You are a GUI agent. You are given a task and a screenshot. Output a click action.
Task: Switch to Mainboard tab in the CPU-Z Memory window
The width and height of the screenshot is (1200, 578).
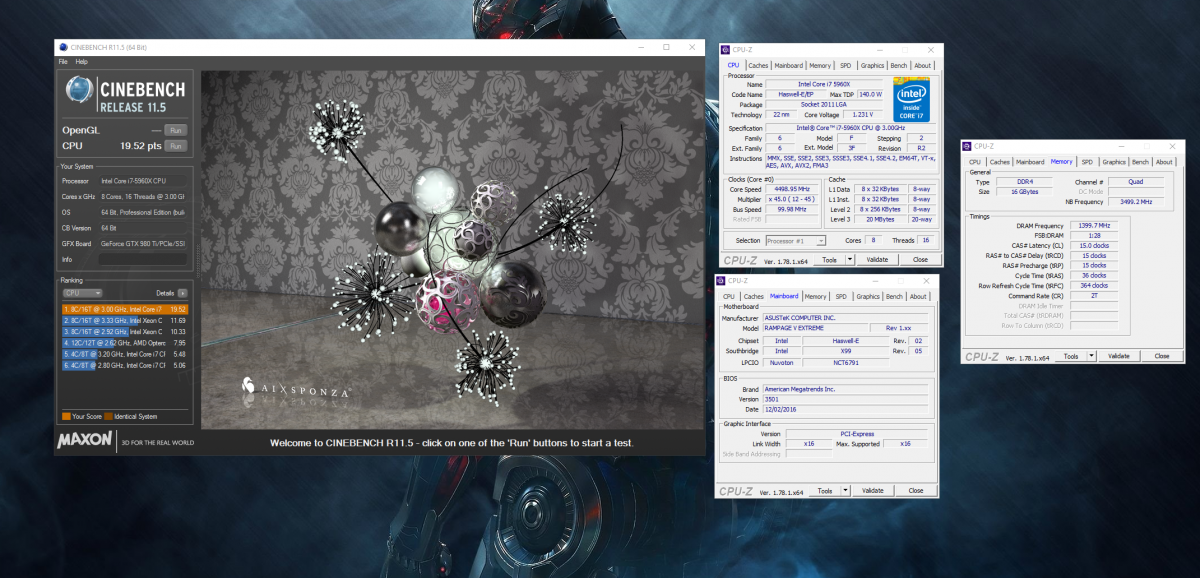coord(1030,162)
